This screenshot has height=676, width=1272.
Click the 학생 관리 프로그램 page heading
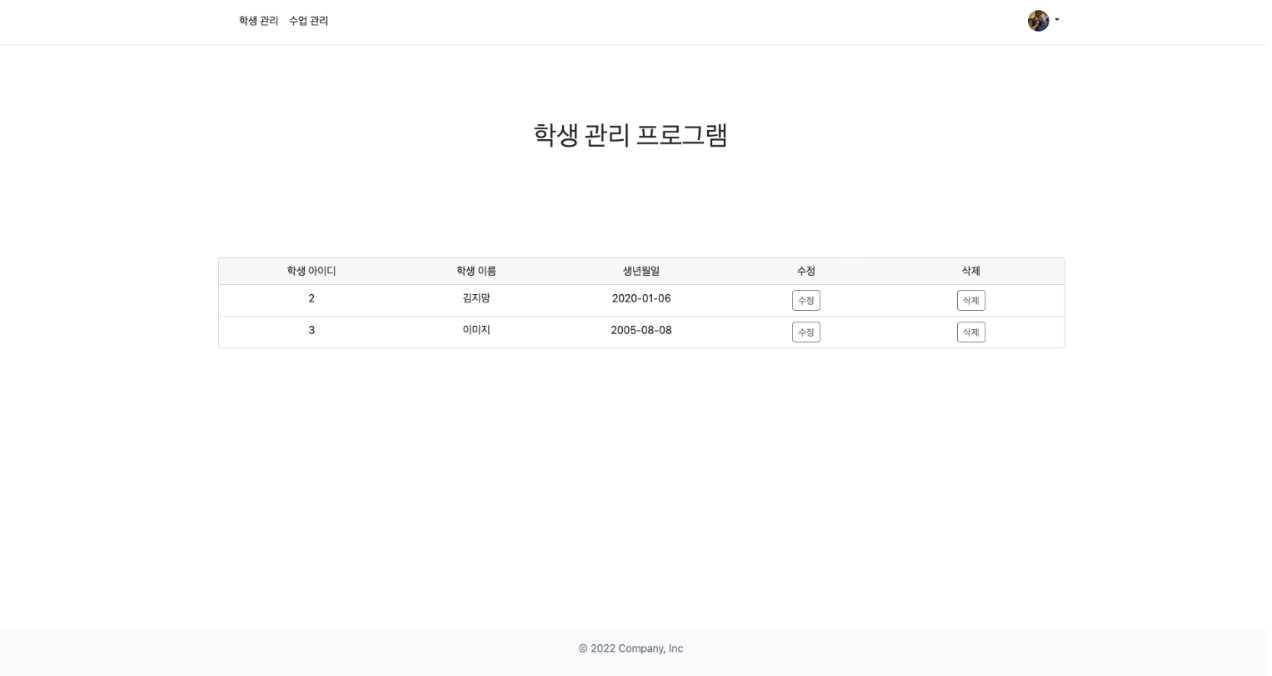pyautogui.click(x=630, y=135)
